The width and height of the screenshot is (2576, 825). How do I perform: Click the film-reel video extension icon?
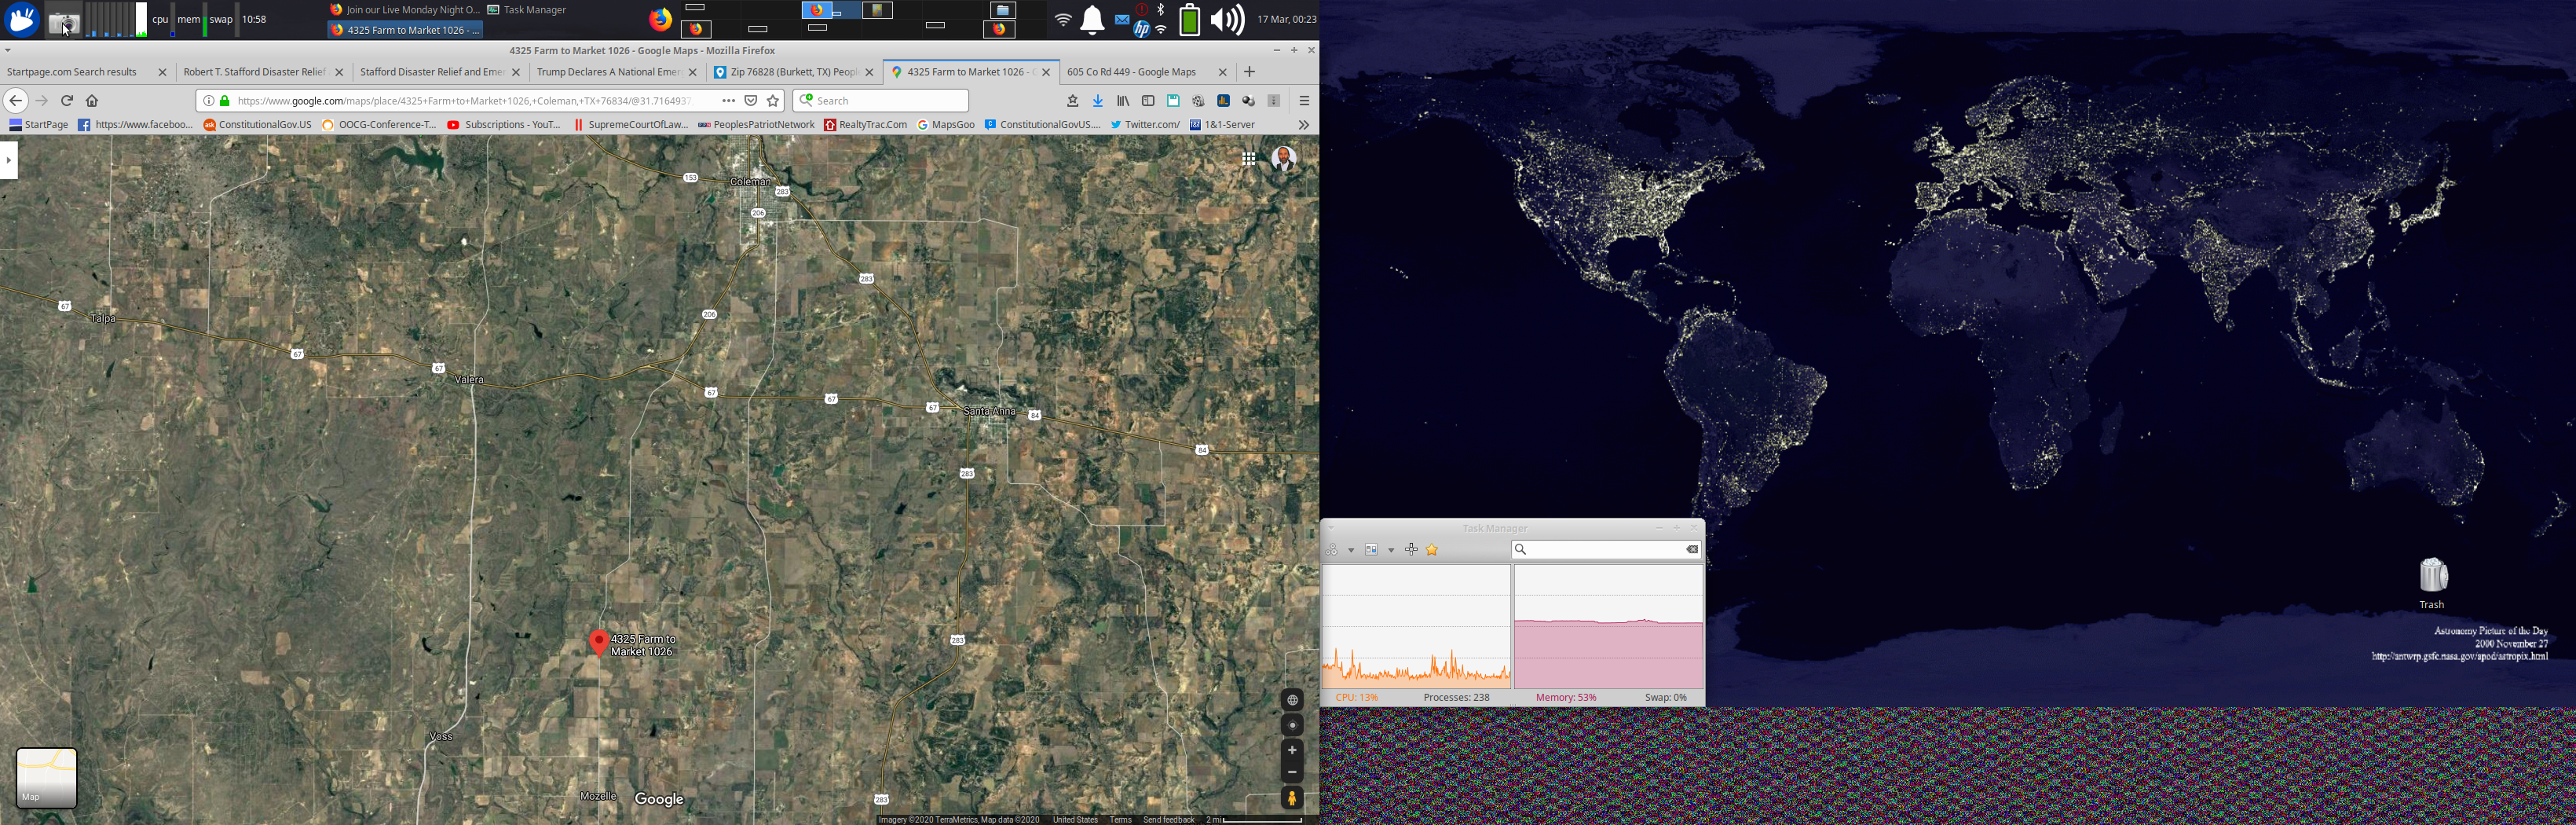(1198, 101)
